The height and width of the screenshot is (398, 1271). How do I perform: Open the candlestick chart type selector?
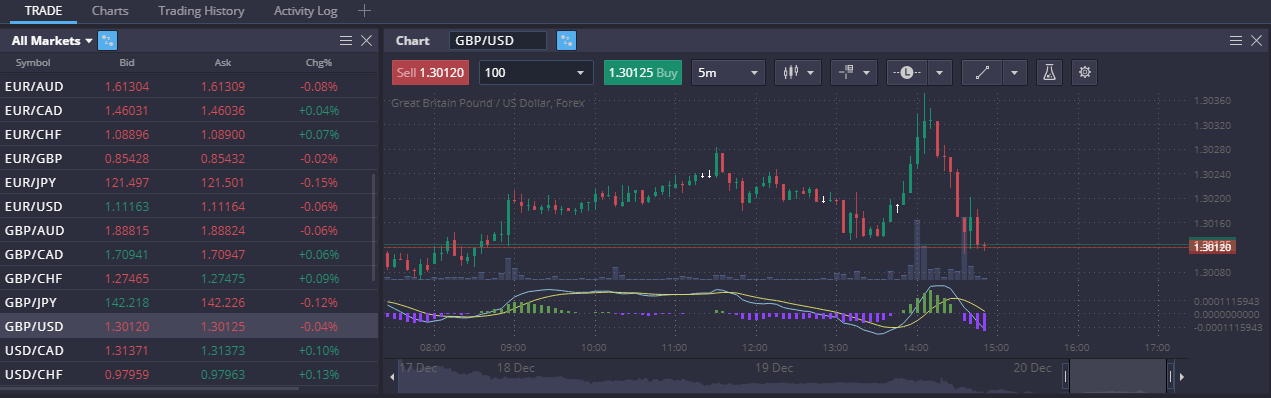click(x=798, y=73)
